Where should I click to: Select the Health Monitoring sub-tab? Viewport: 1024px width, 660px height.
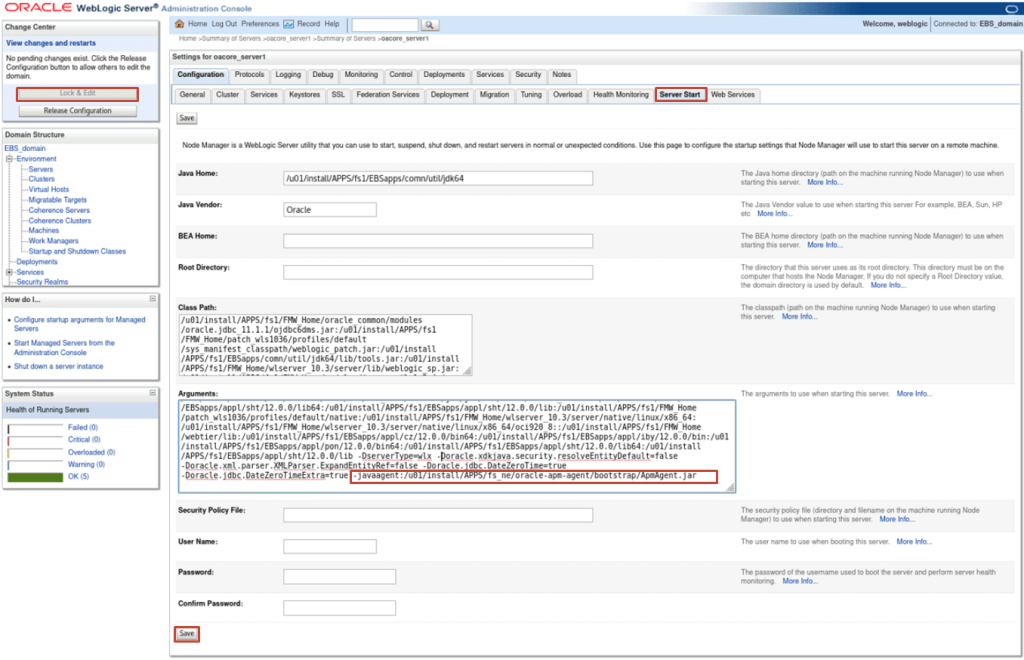620,95
